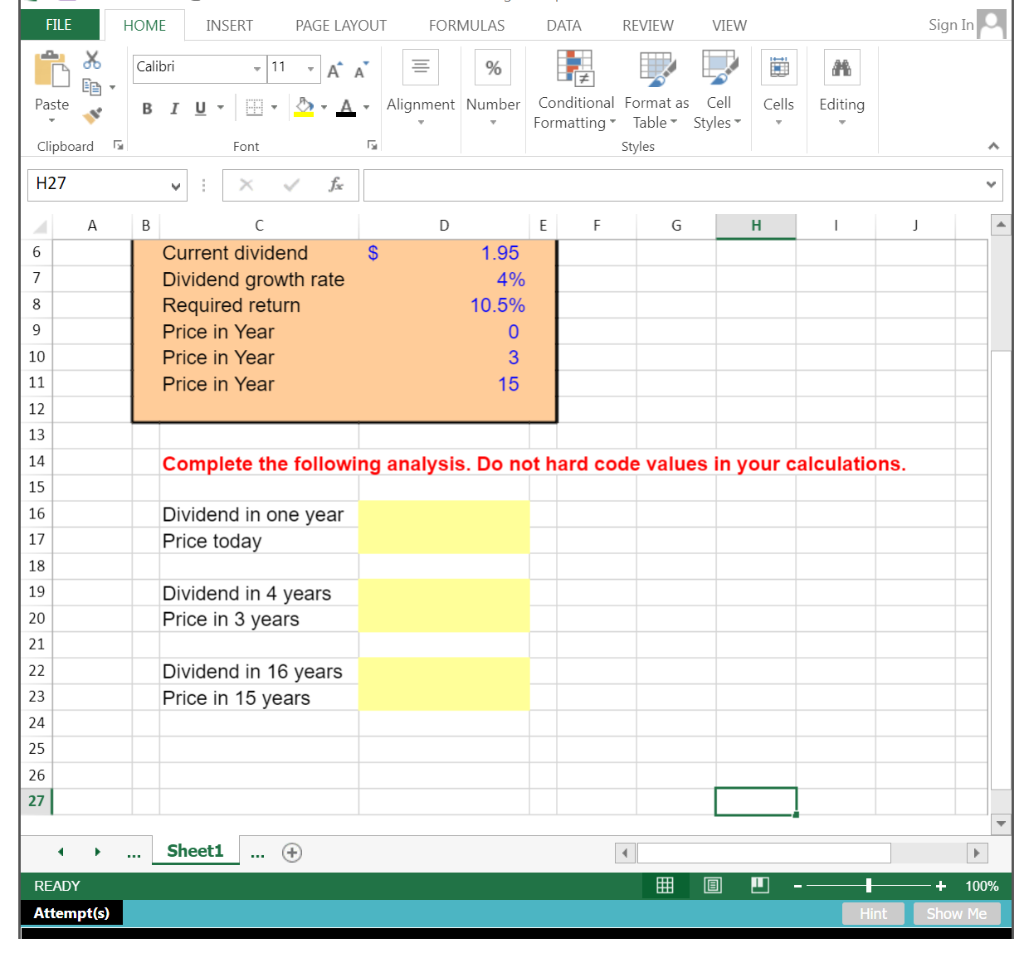Apply Bold formatting
Viewport: 1024px width, 953px height.
[146, 108]
